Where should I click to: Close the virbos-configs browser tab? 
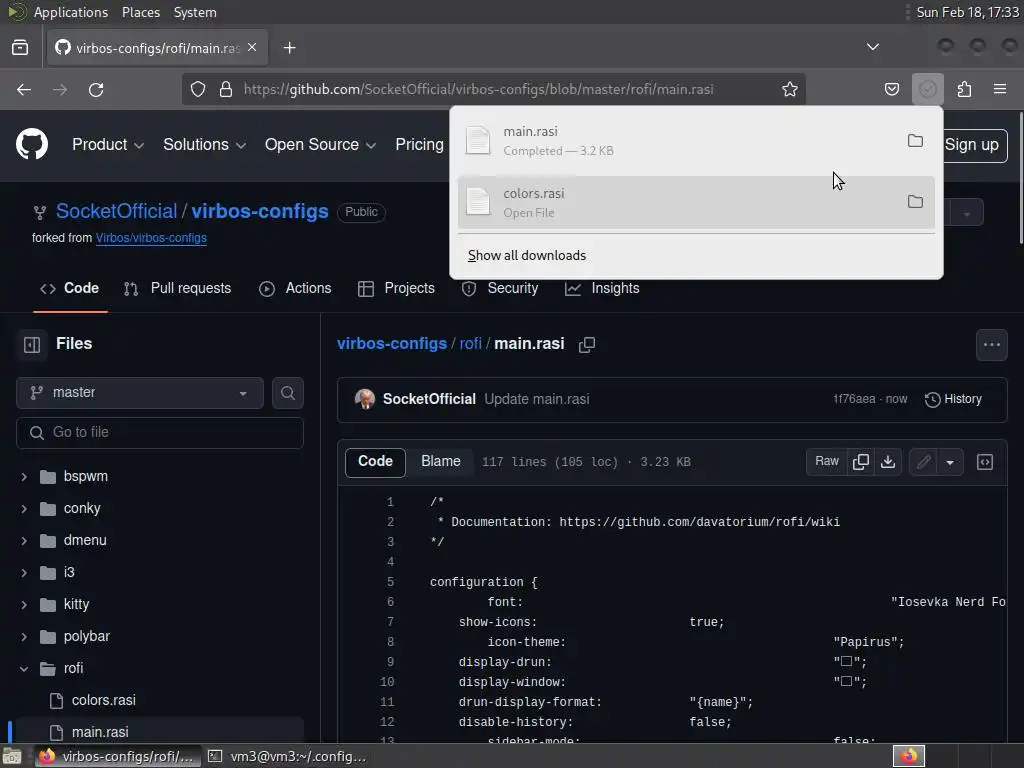pos(252,48)
